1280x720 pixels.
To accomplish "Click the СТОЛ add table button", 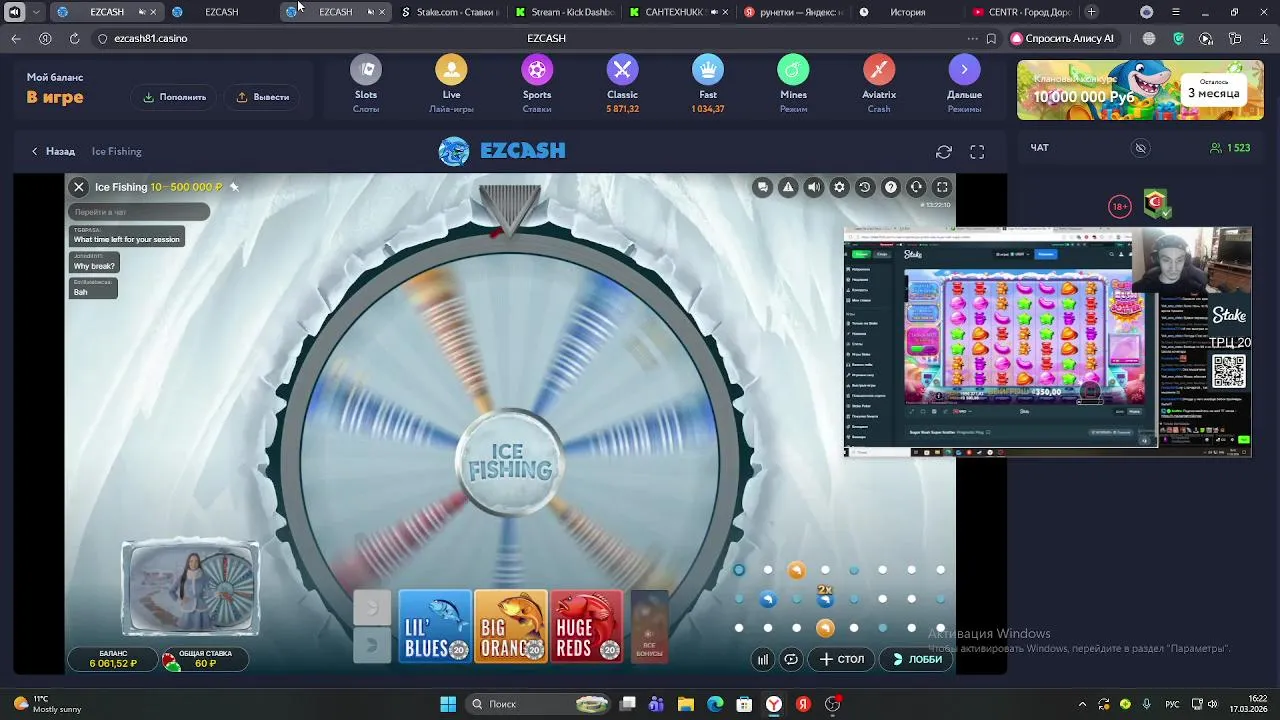I will point(842,659).
